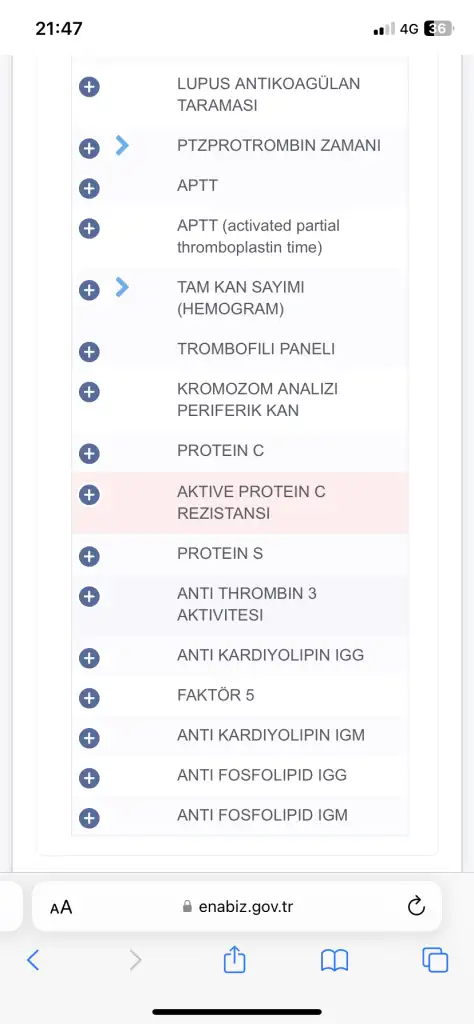The width and height of the screenshot is (474, 1024).
Task: Open the AA reader text options
Action: click(61, 907)
